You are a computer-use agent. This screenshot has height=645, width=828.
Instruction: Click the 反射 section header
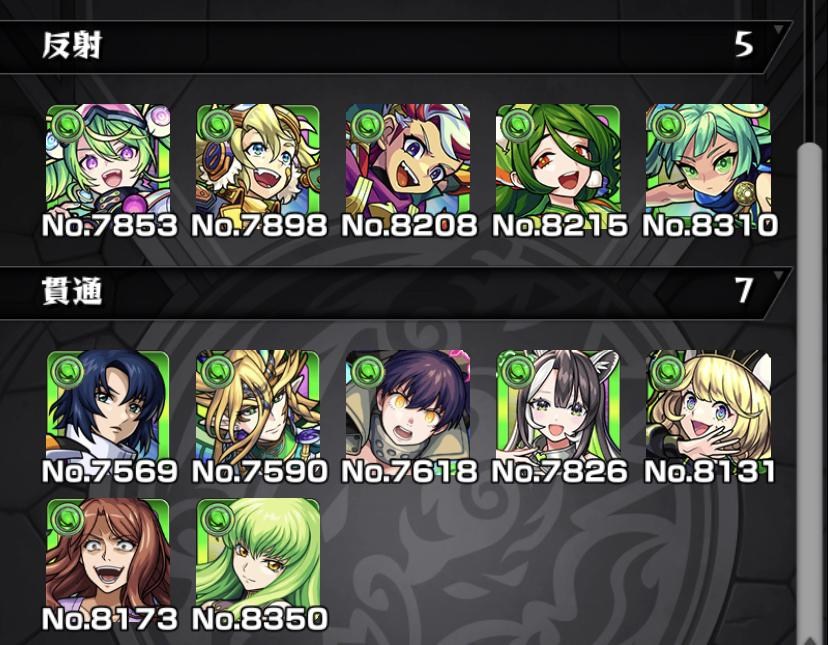click(393, 46)
